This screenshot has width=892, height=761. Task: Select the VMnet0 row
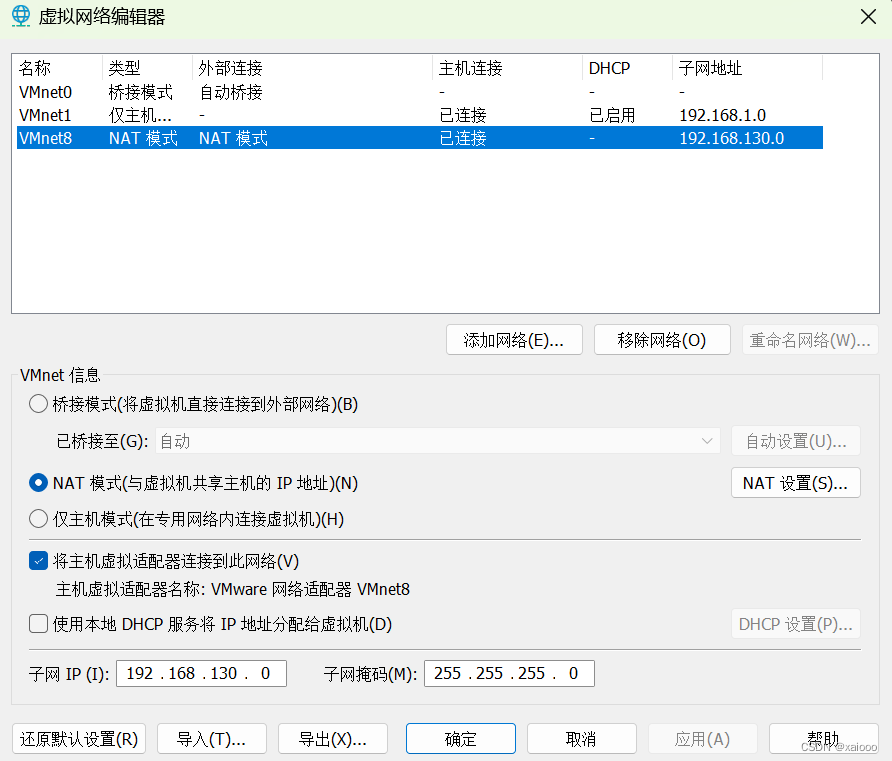[x=420, y=92]
